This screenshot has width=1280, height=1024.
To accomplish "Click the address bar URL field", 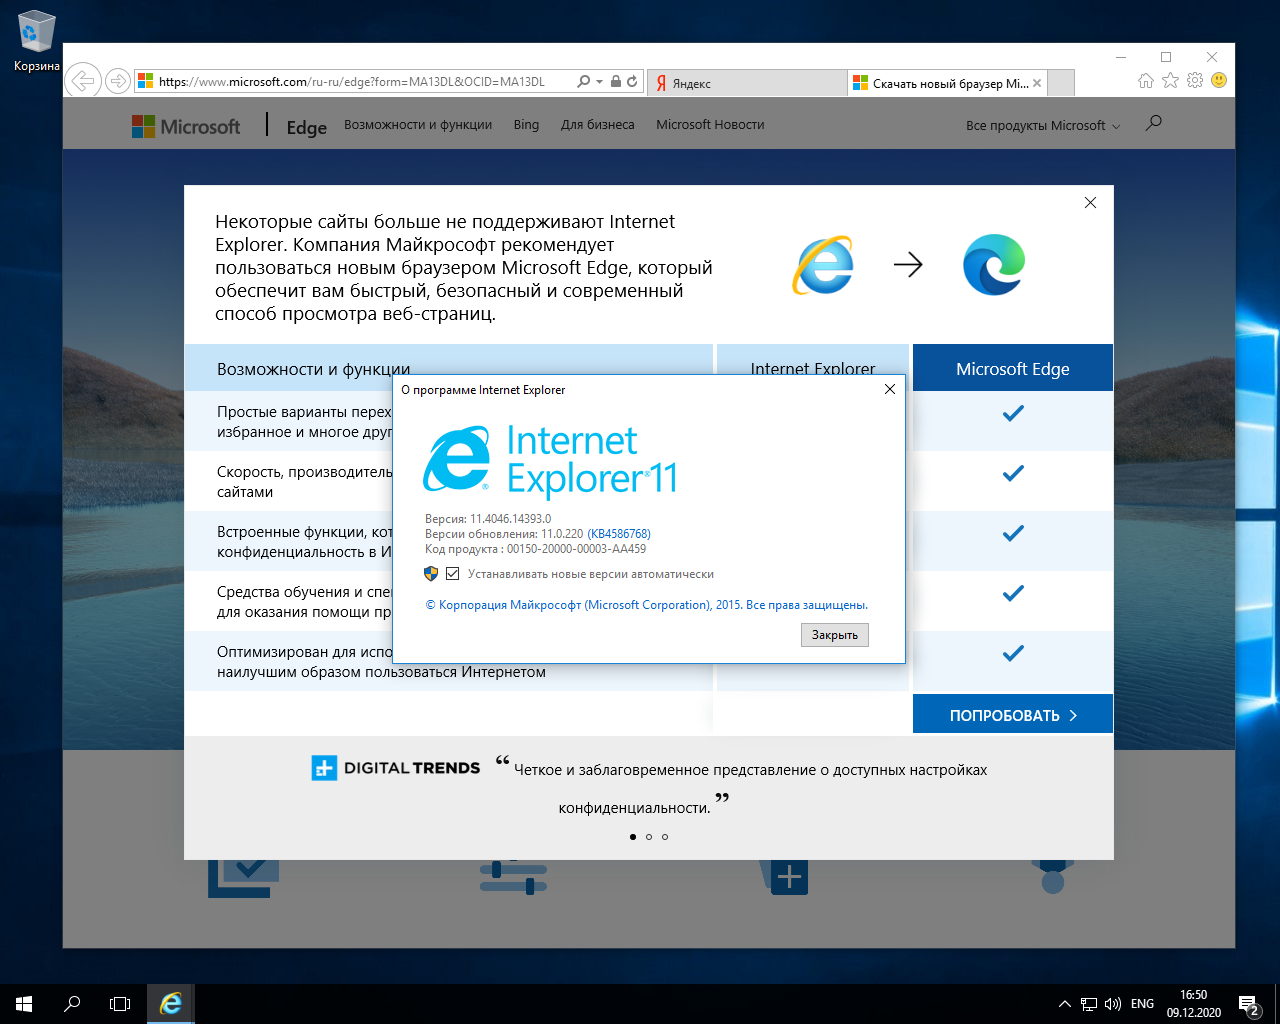I will (353, 82).
